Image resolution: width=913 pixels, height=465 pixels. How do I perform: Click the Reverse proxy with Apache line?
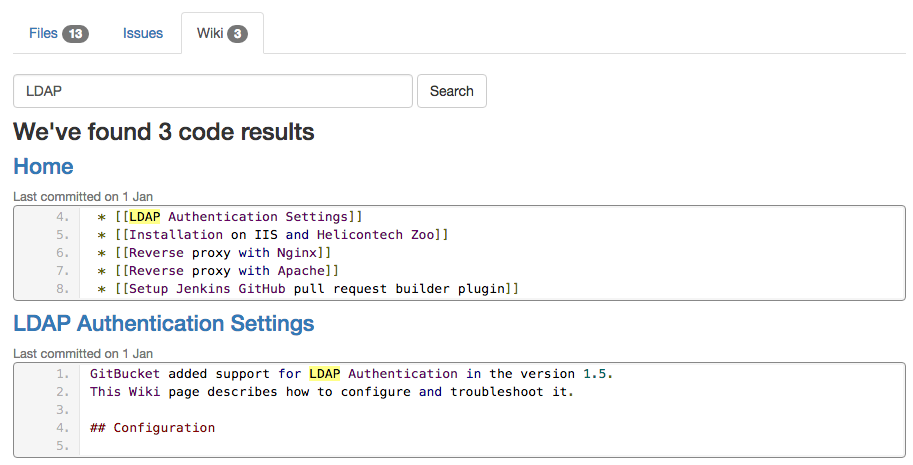(x=218, y=271)
